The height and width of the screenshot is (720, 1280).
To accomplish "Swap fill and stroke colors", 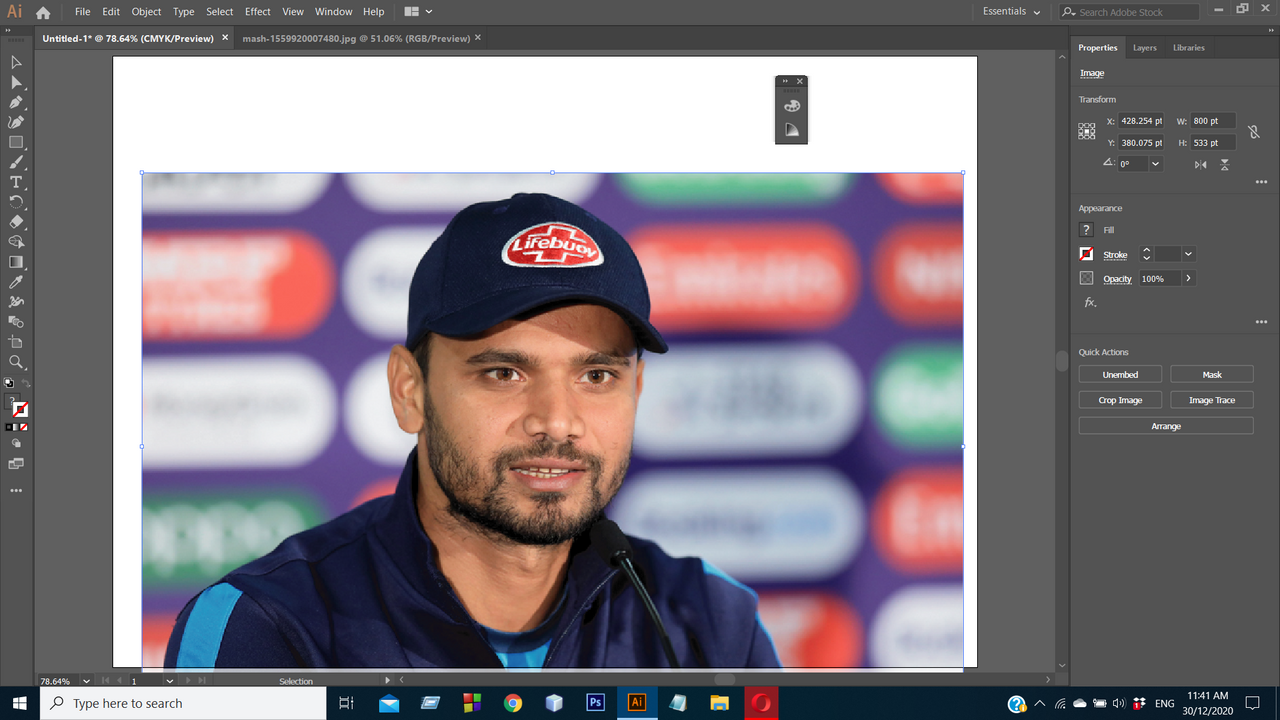I will tap(26, 383).
